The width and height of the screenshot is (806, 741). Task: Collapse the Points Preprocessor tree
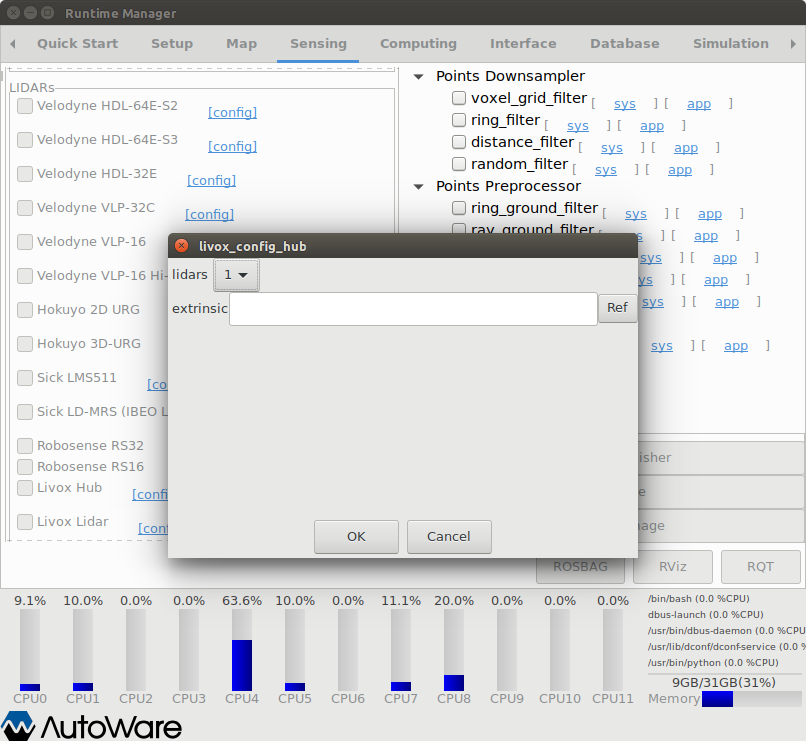[x=419, y=187]
